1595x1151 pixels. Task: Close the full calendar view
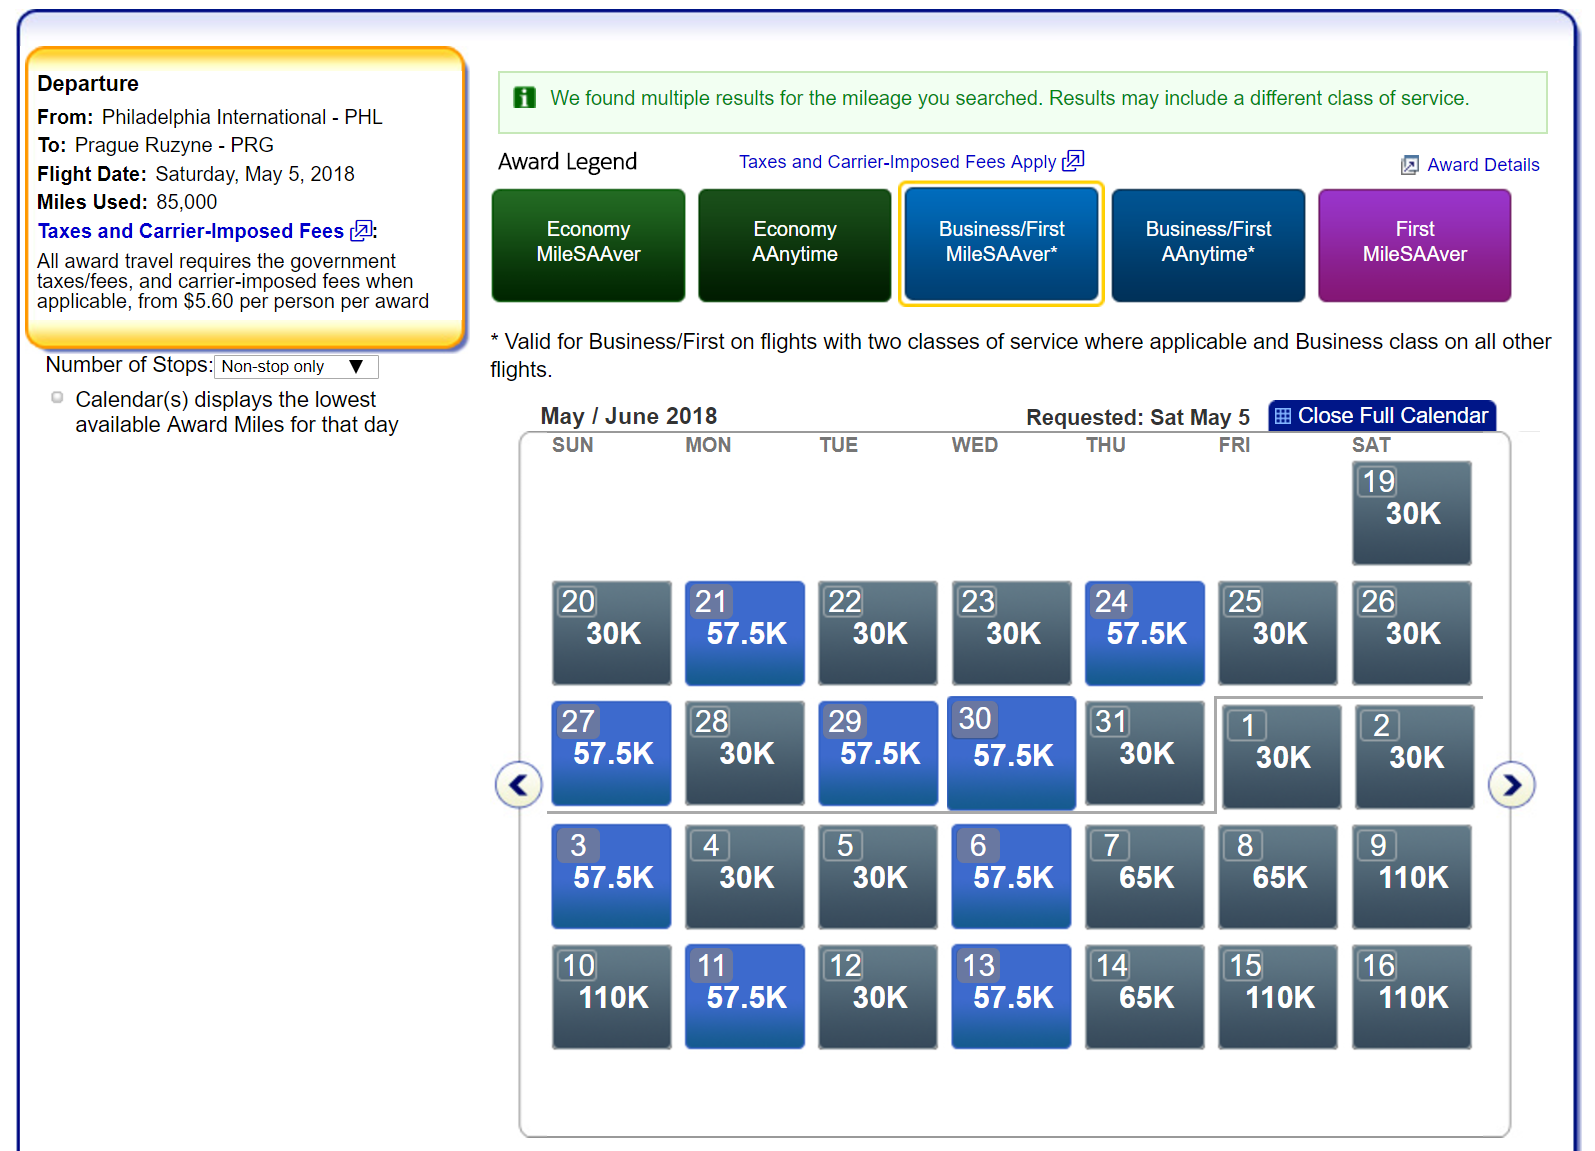coord(1382,416)
